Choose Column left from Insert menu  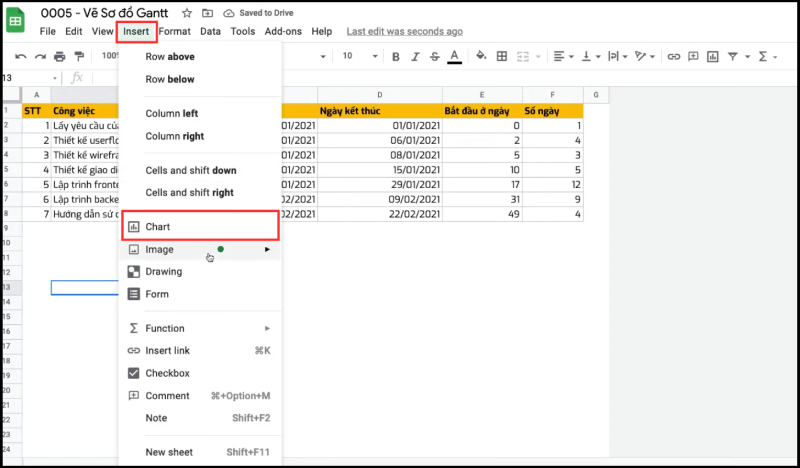(x=200, y=113)
